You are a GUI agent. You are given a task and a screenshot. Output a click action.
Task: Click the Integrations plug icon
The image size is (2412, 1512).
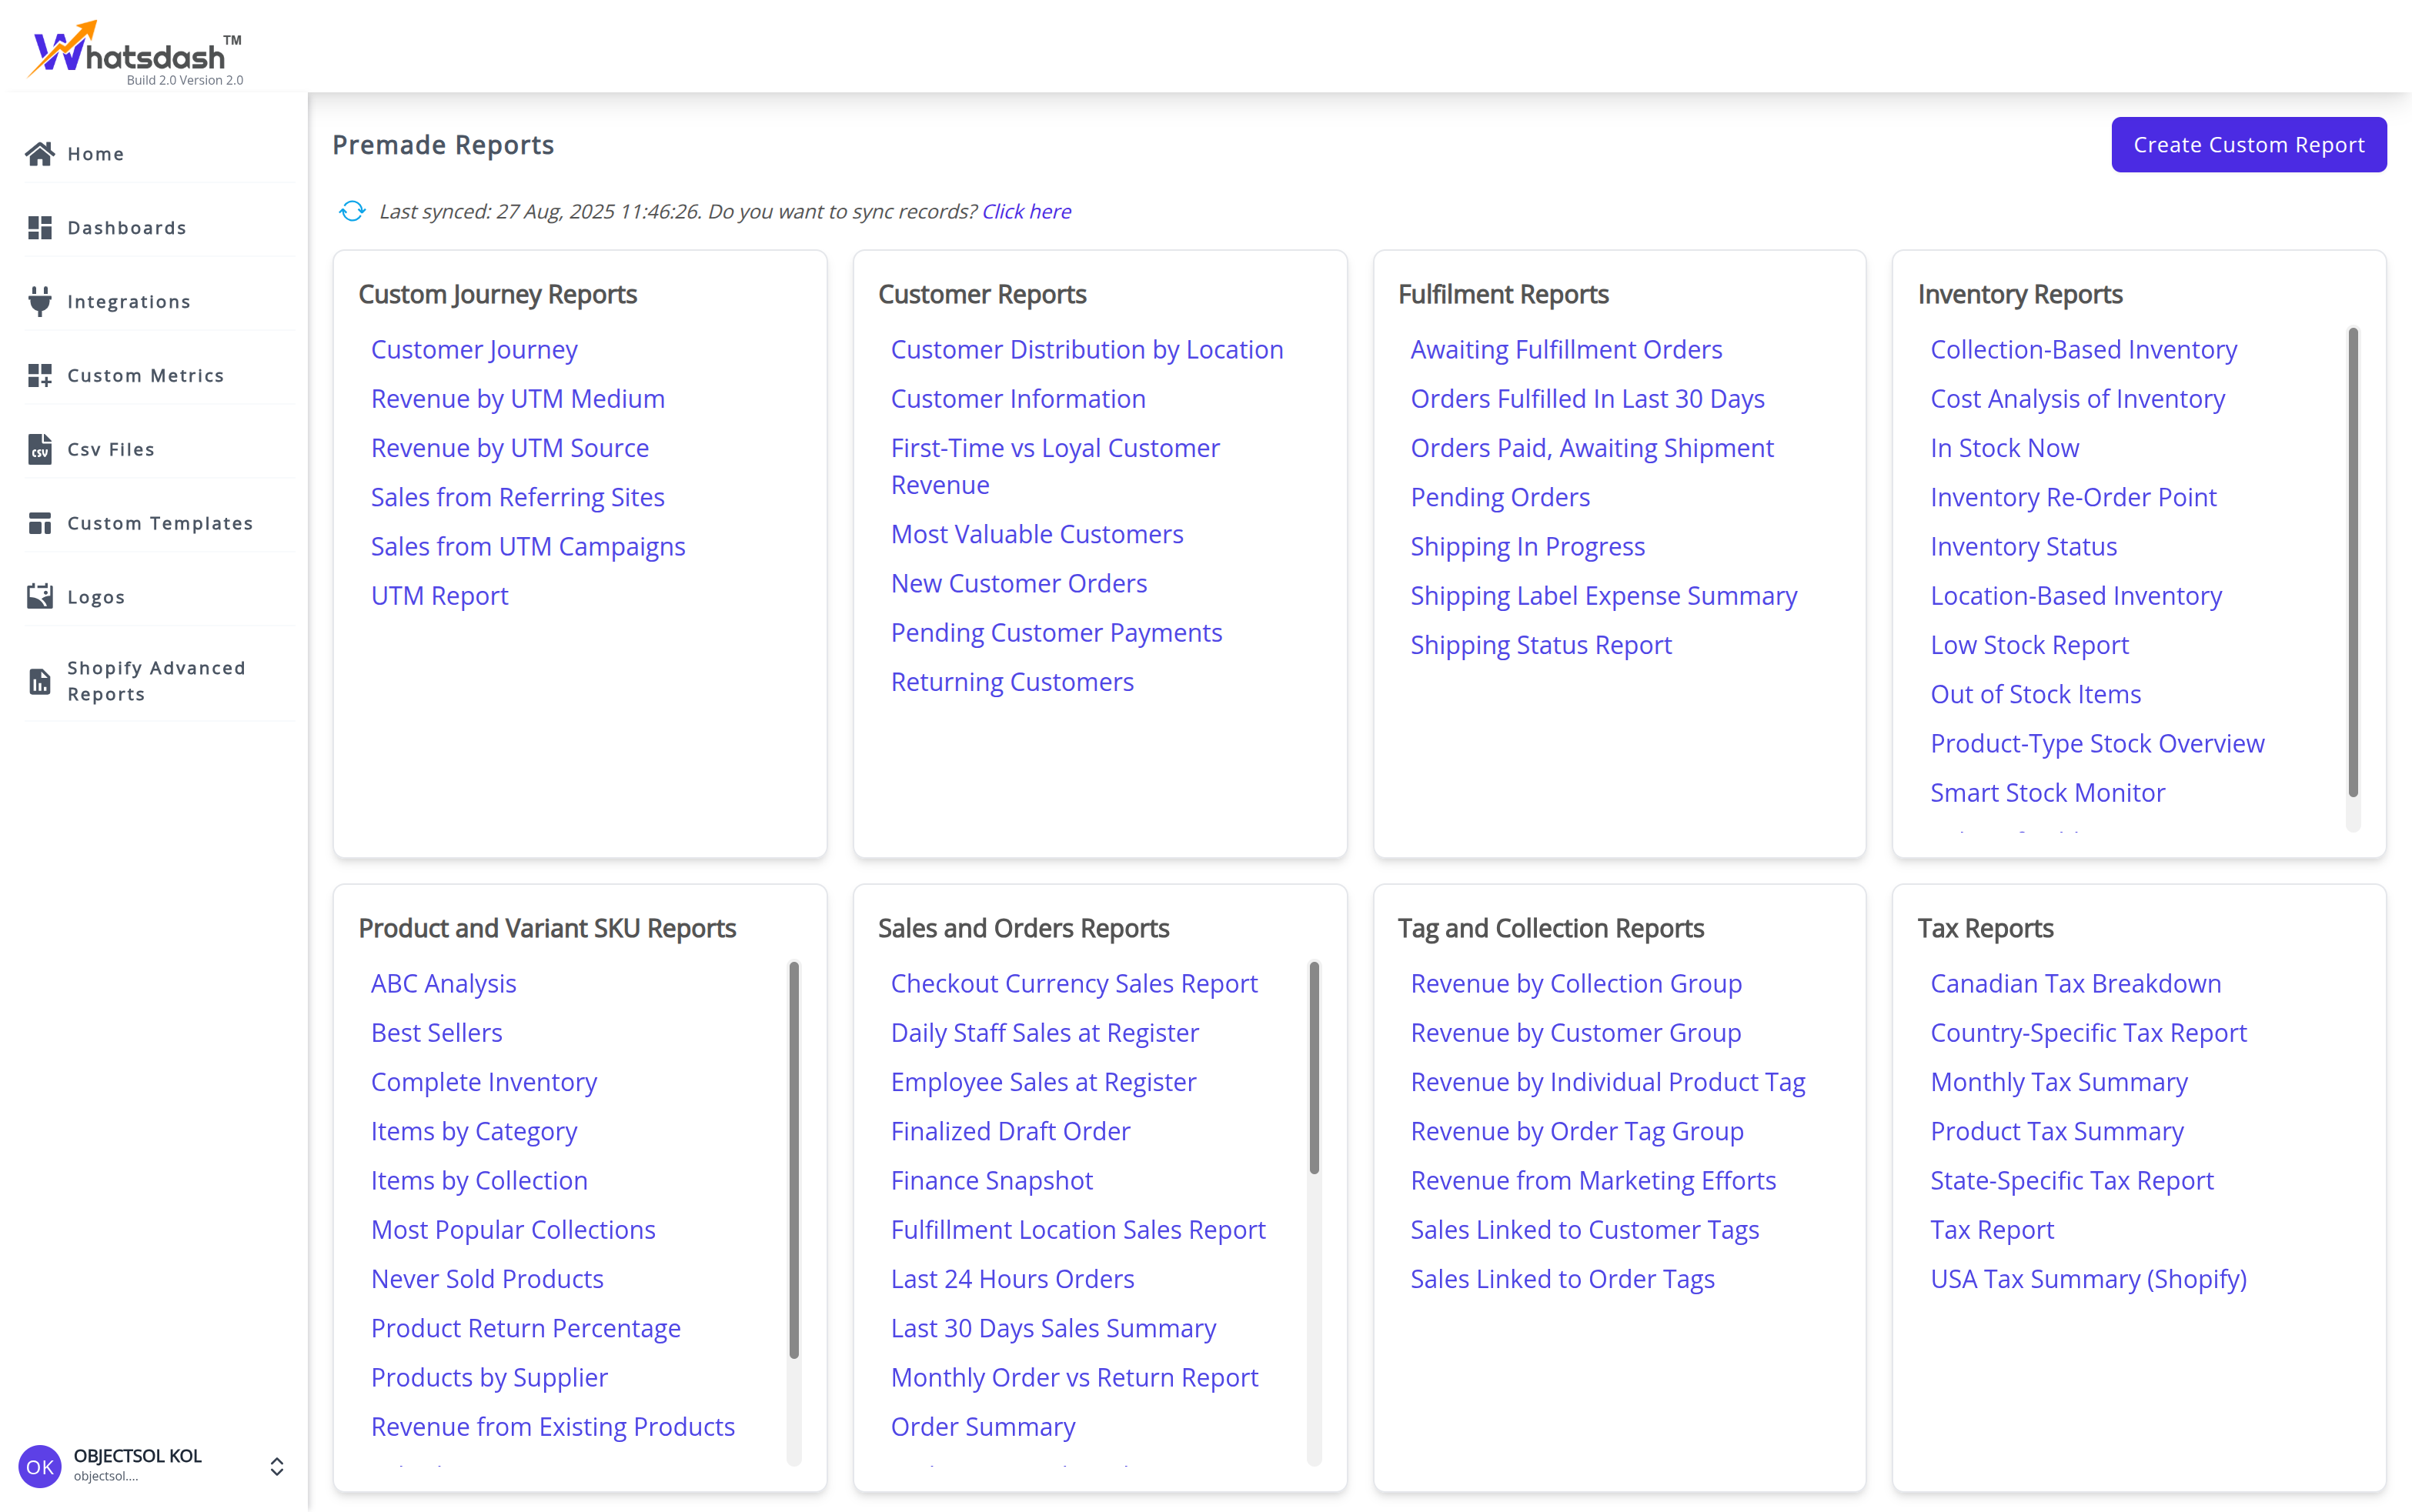click(40, 301)
